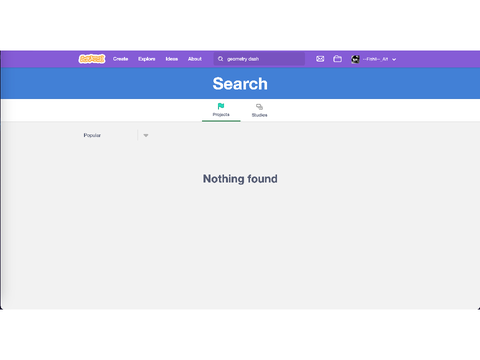The height and width of the screenshot is (360, 480).
Task: Click the search magnifier icon
Action: [x=220, y=59]
